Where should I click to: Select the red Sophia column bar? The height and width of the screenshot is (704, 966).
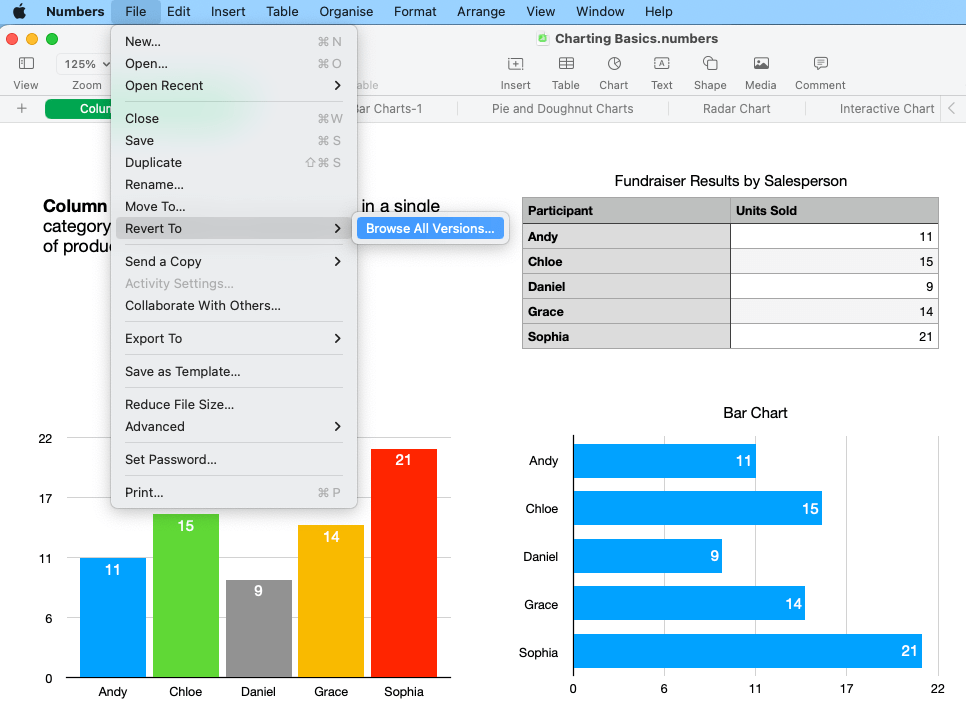click(403, 570)
